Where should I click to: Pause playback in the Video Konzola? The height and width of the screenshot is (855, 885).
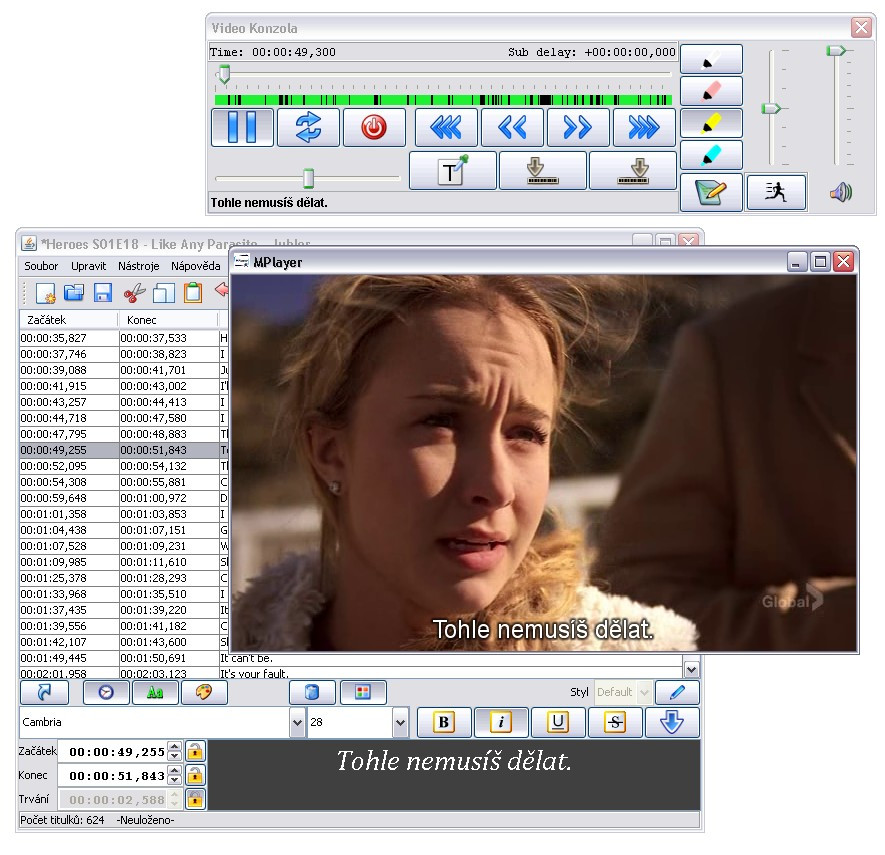242,128
